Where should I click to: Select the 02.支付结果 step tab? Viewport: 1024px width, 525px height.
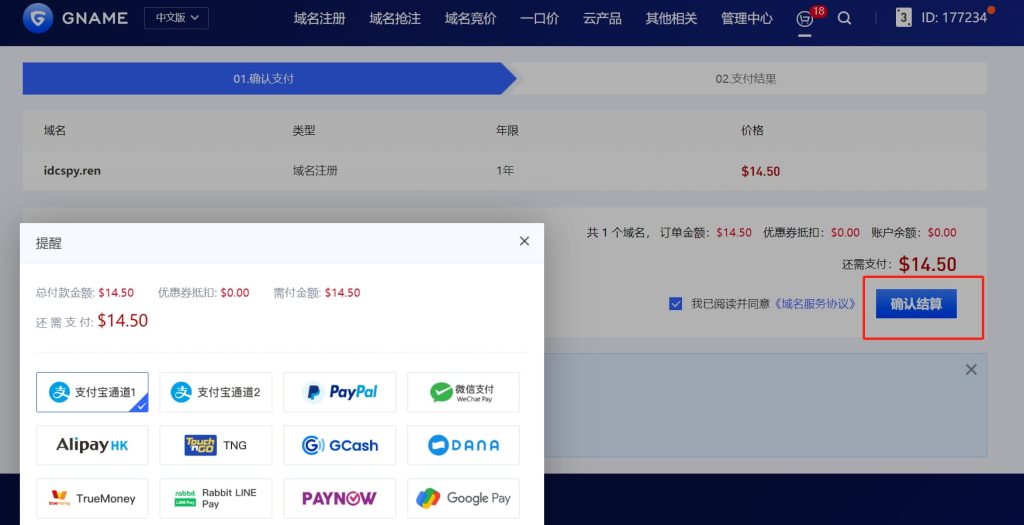pos(746,78)
